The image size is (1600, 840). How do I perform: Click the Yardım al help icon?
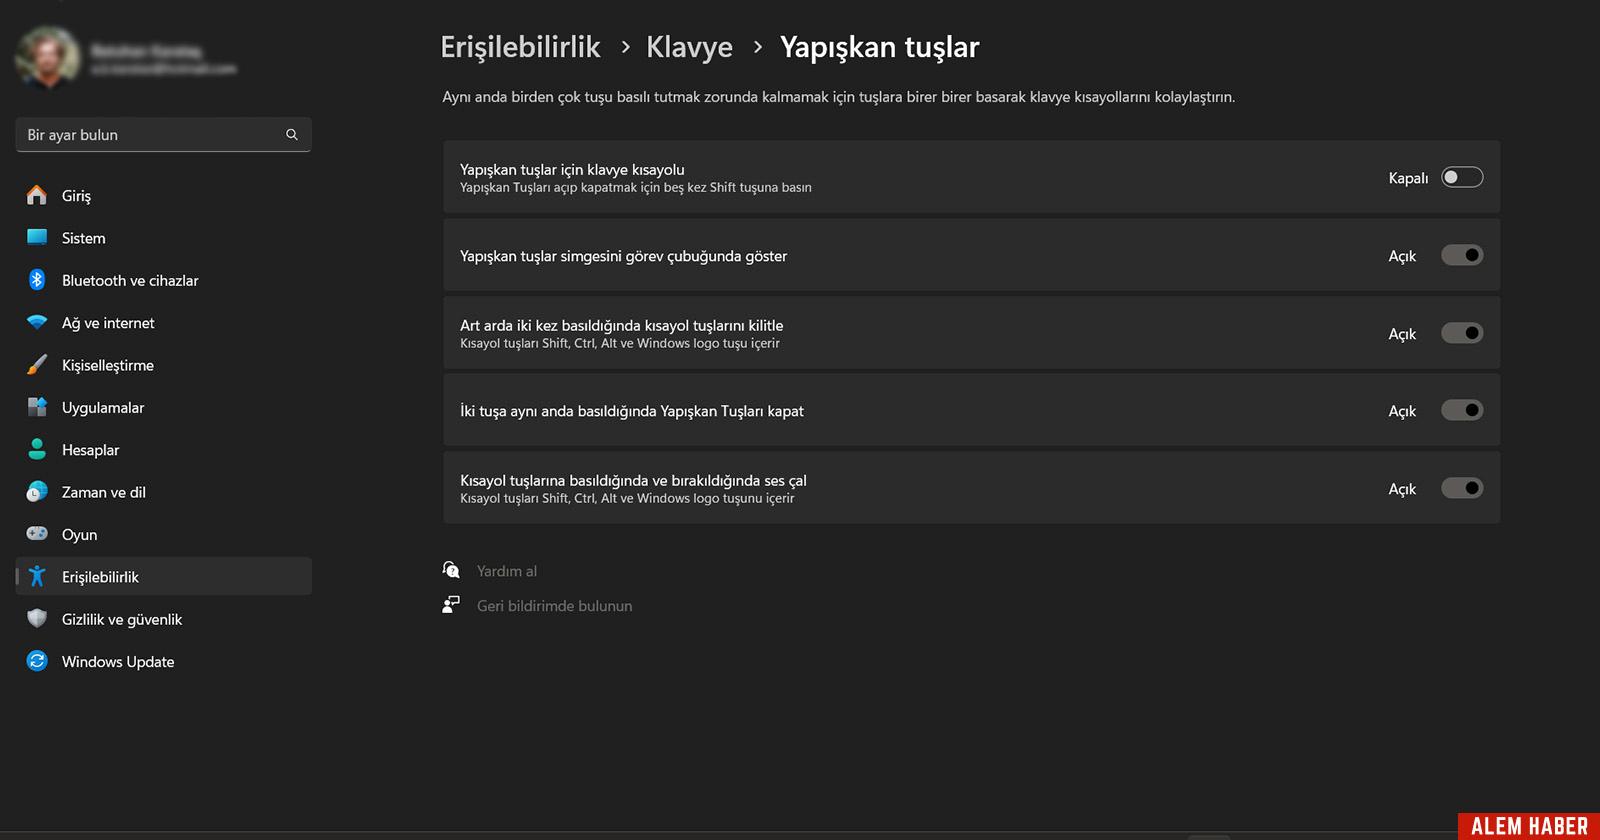pos(451,570)
